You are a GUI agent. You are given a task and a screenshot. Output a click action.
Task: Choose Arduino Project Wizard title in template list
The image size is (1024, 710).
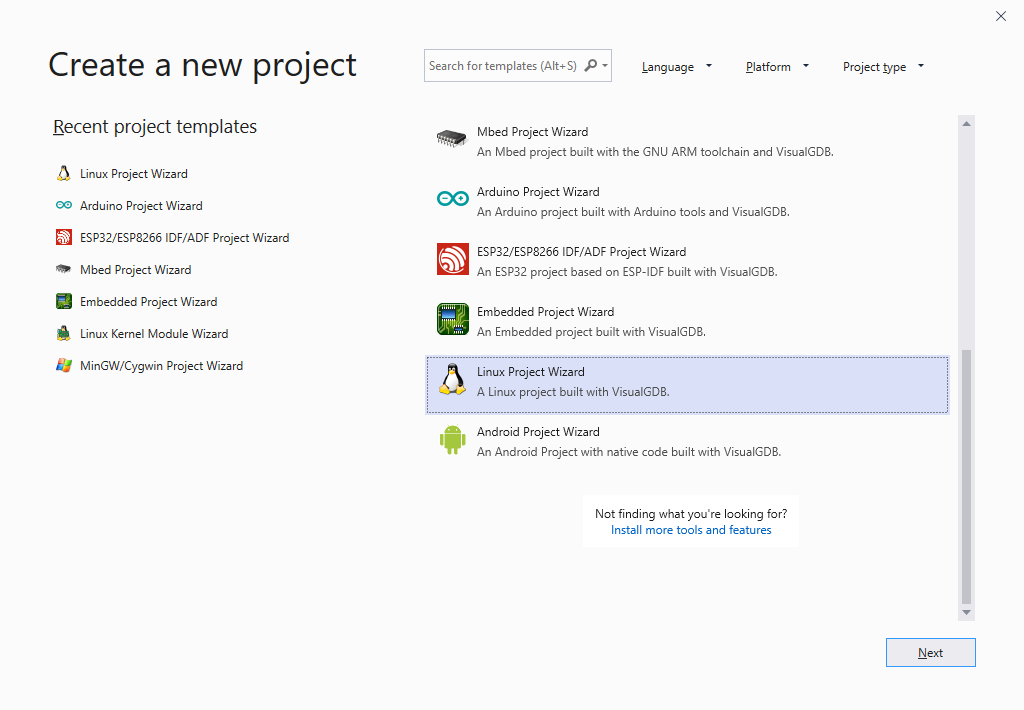pyautogui.click(x=538, y=192)
